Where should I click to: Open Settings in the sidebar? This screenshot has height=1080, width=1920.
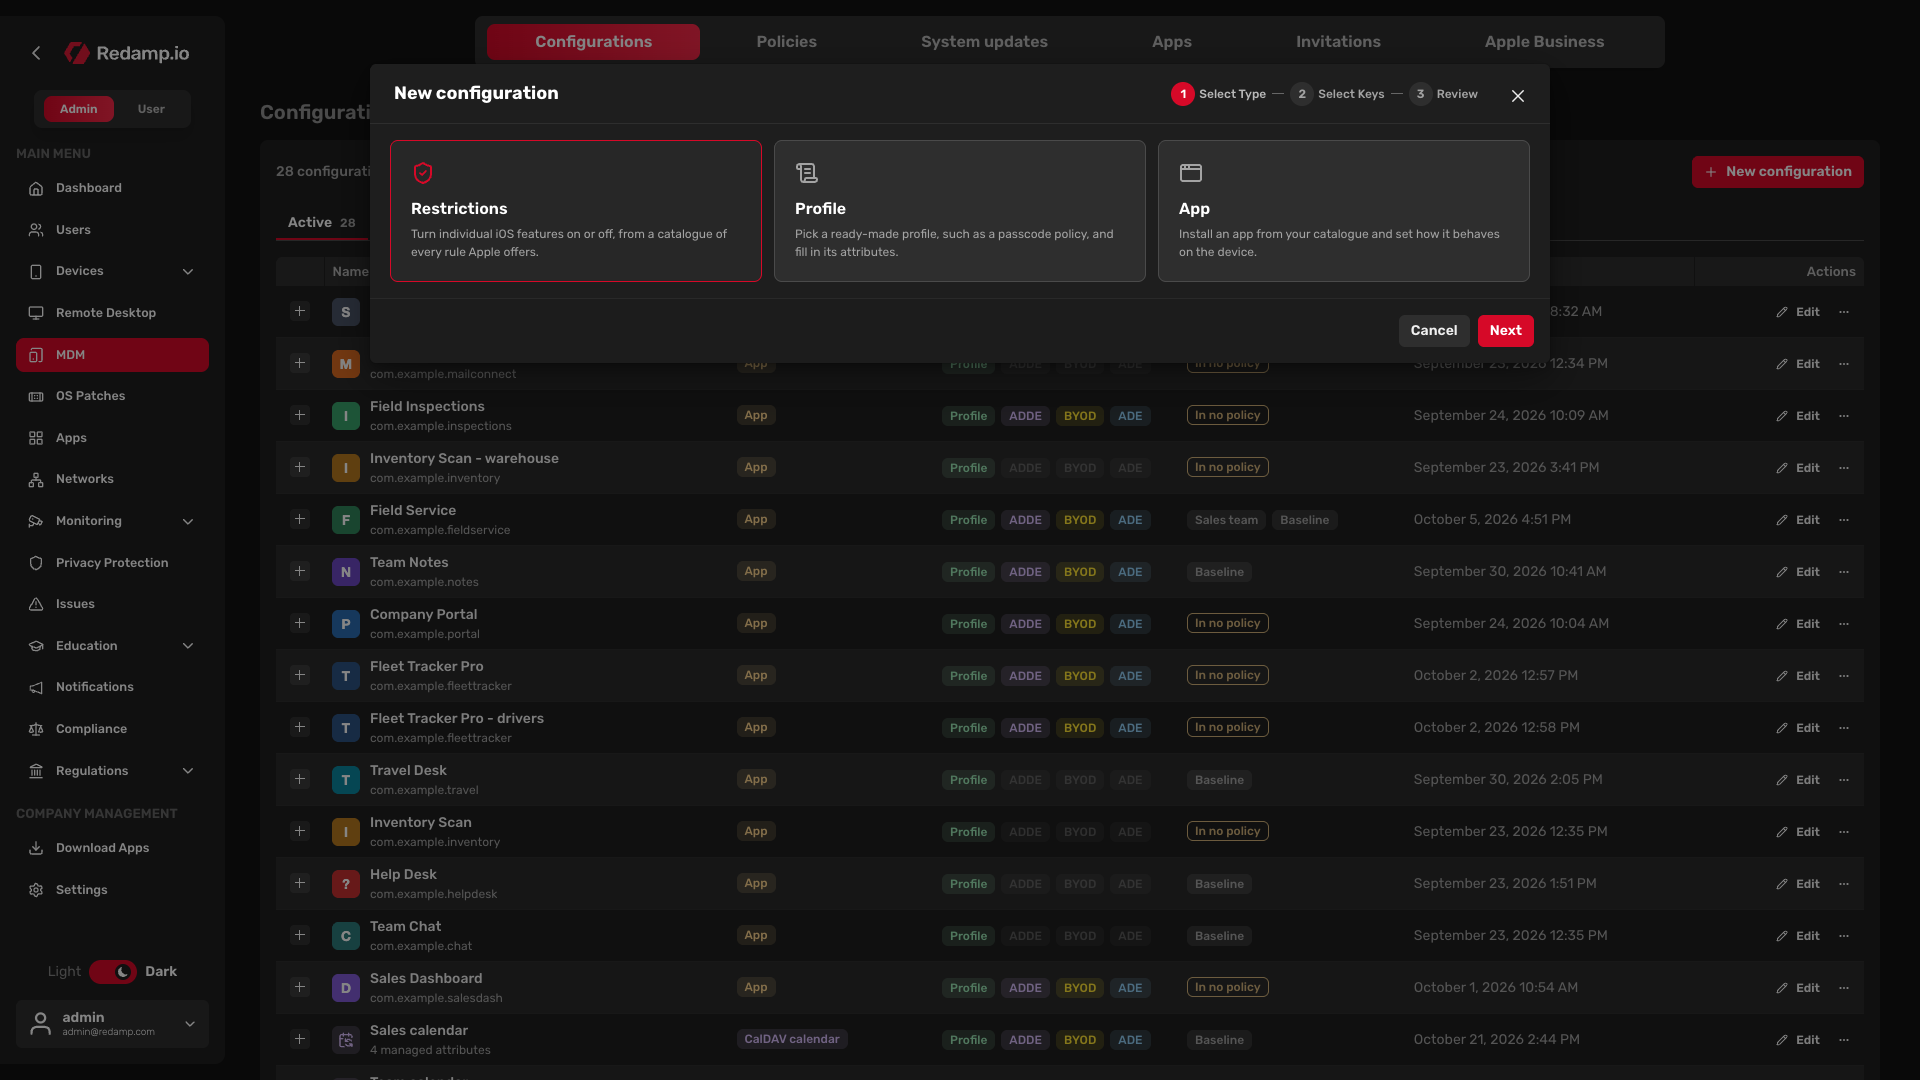point(112,890)
